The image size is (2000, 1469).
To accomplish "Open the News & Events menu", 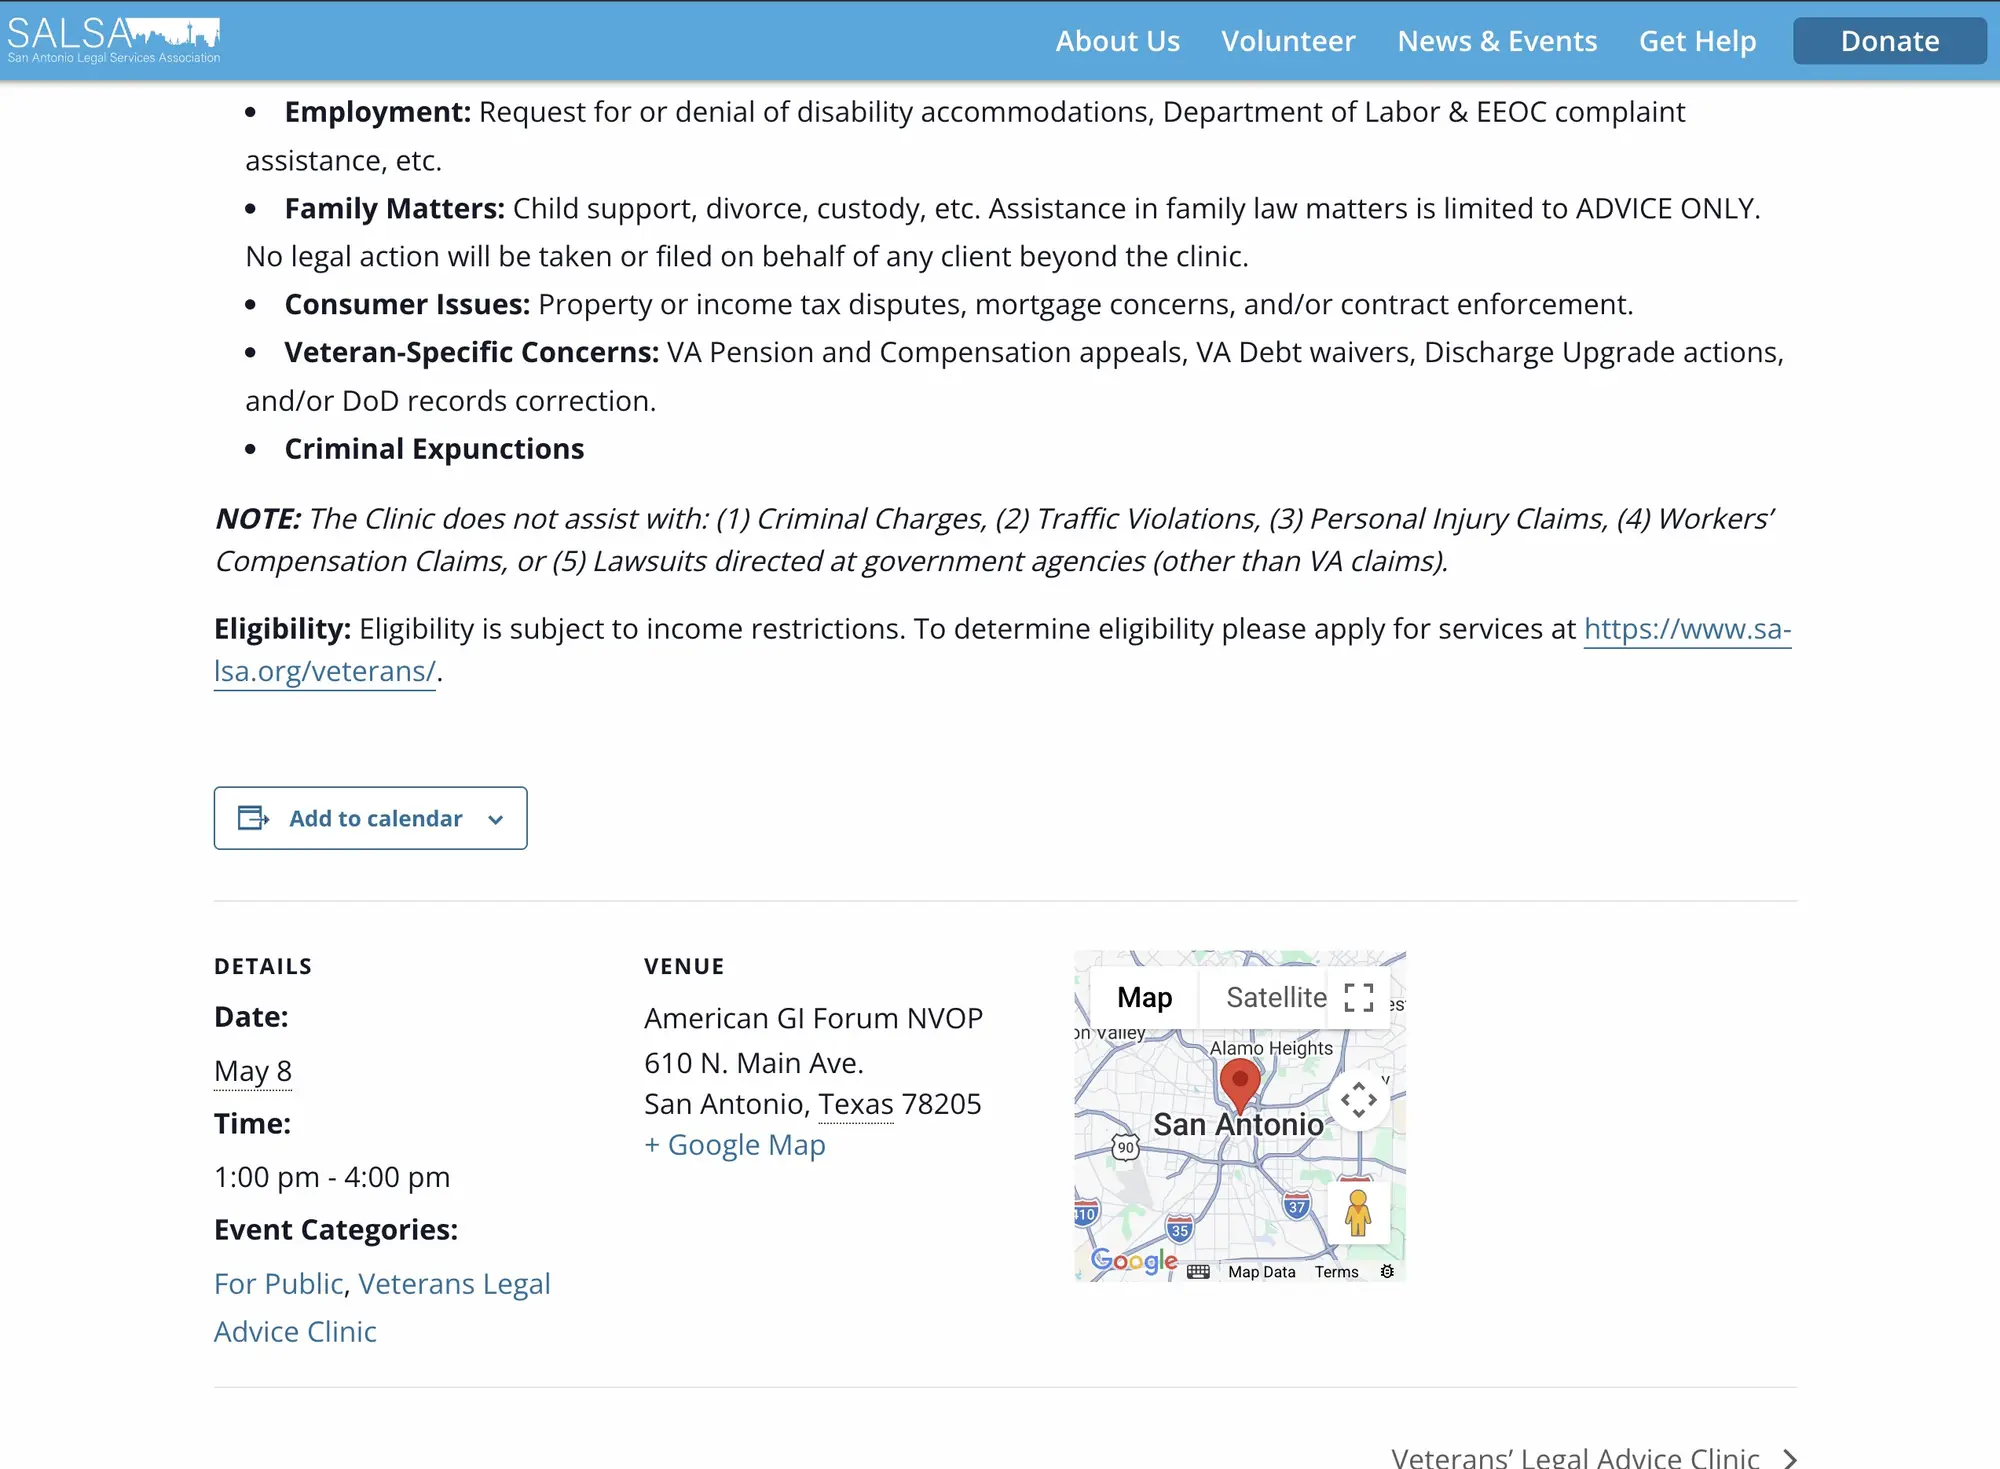I will (1497, 41).
